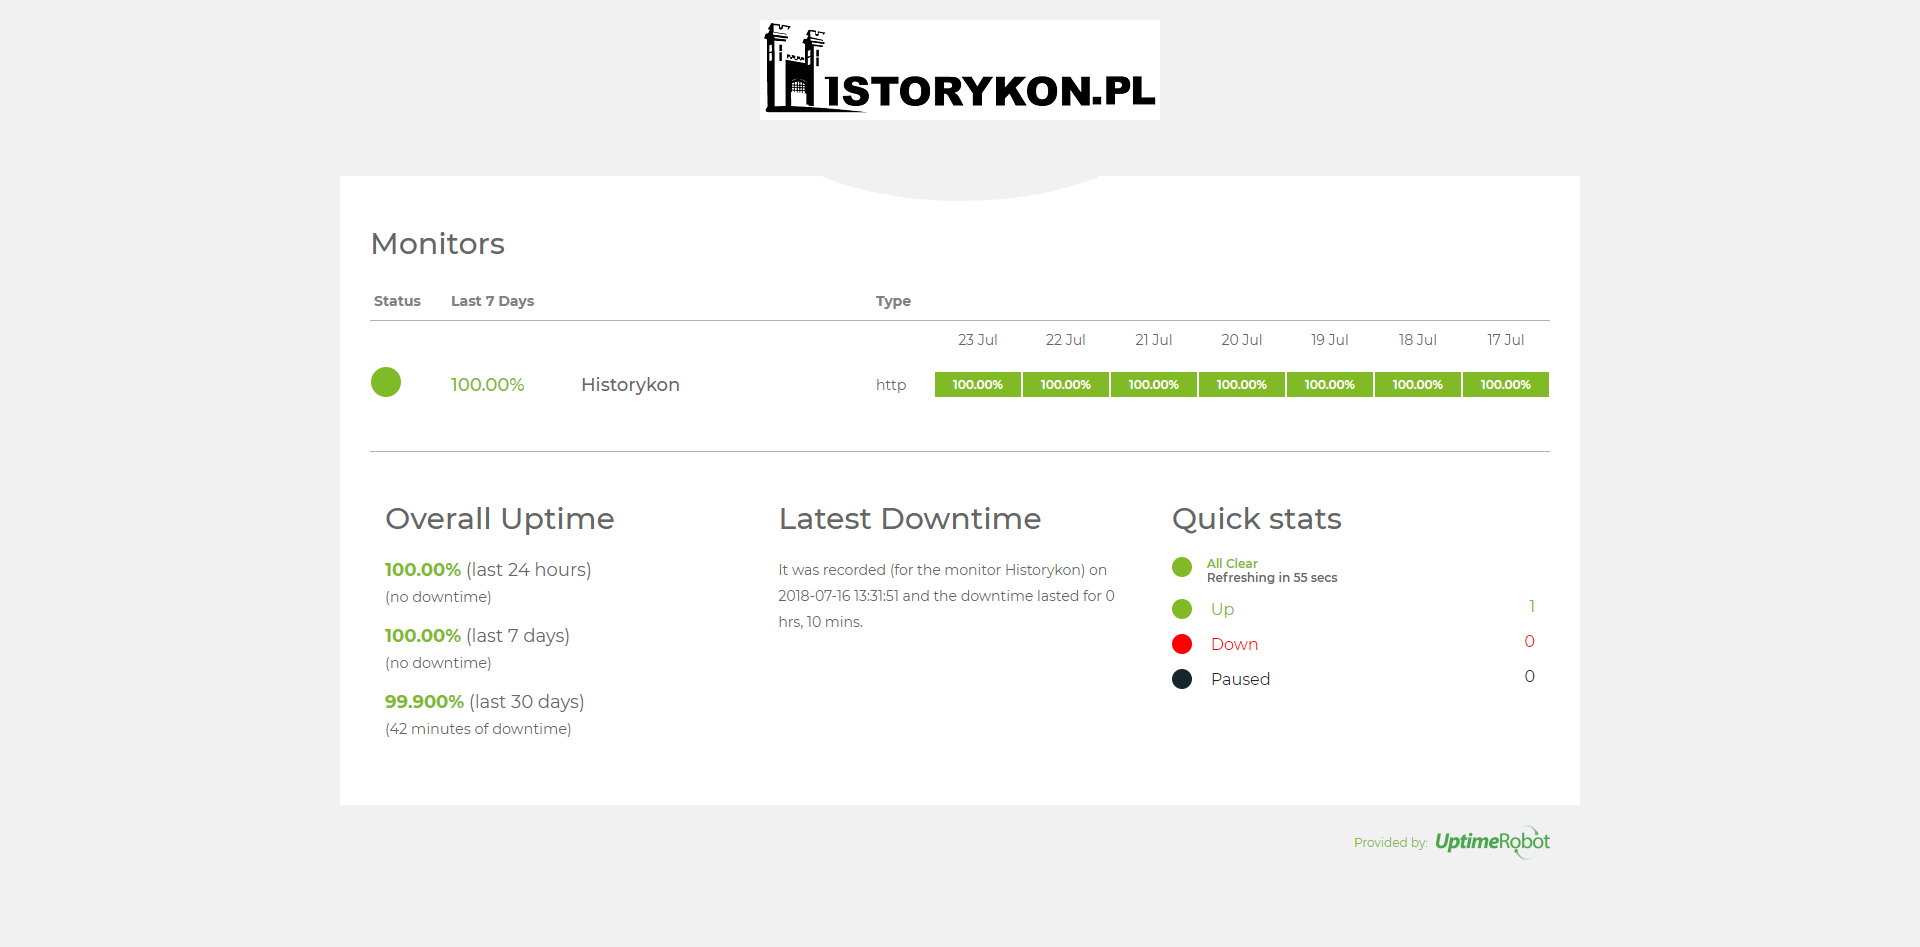The image size is (1920, 947).
Task: Expand the Last 7 Days column header
Action: click(x=492, y=301)
